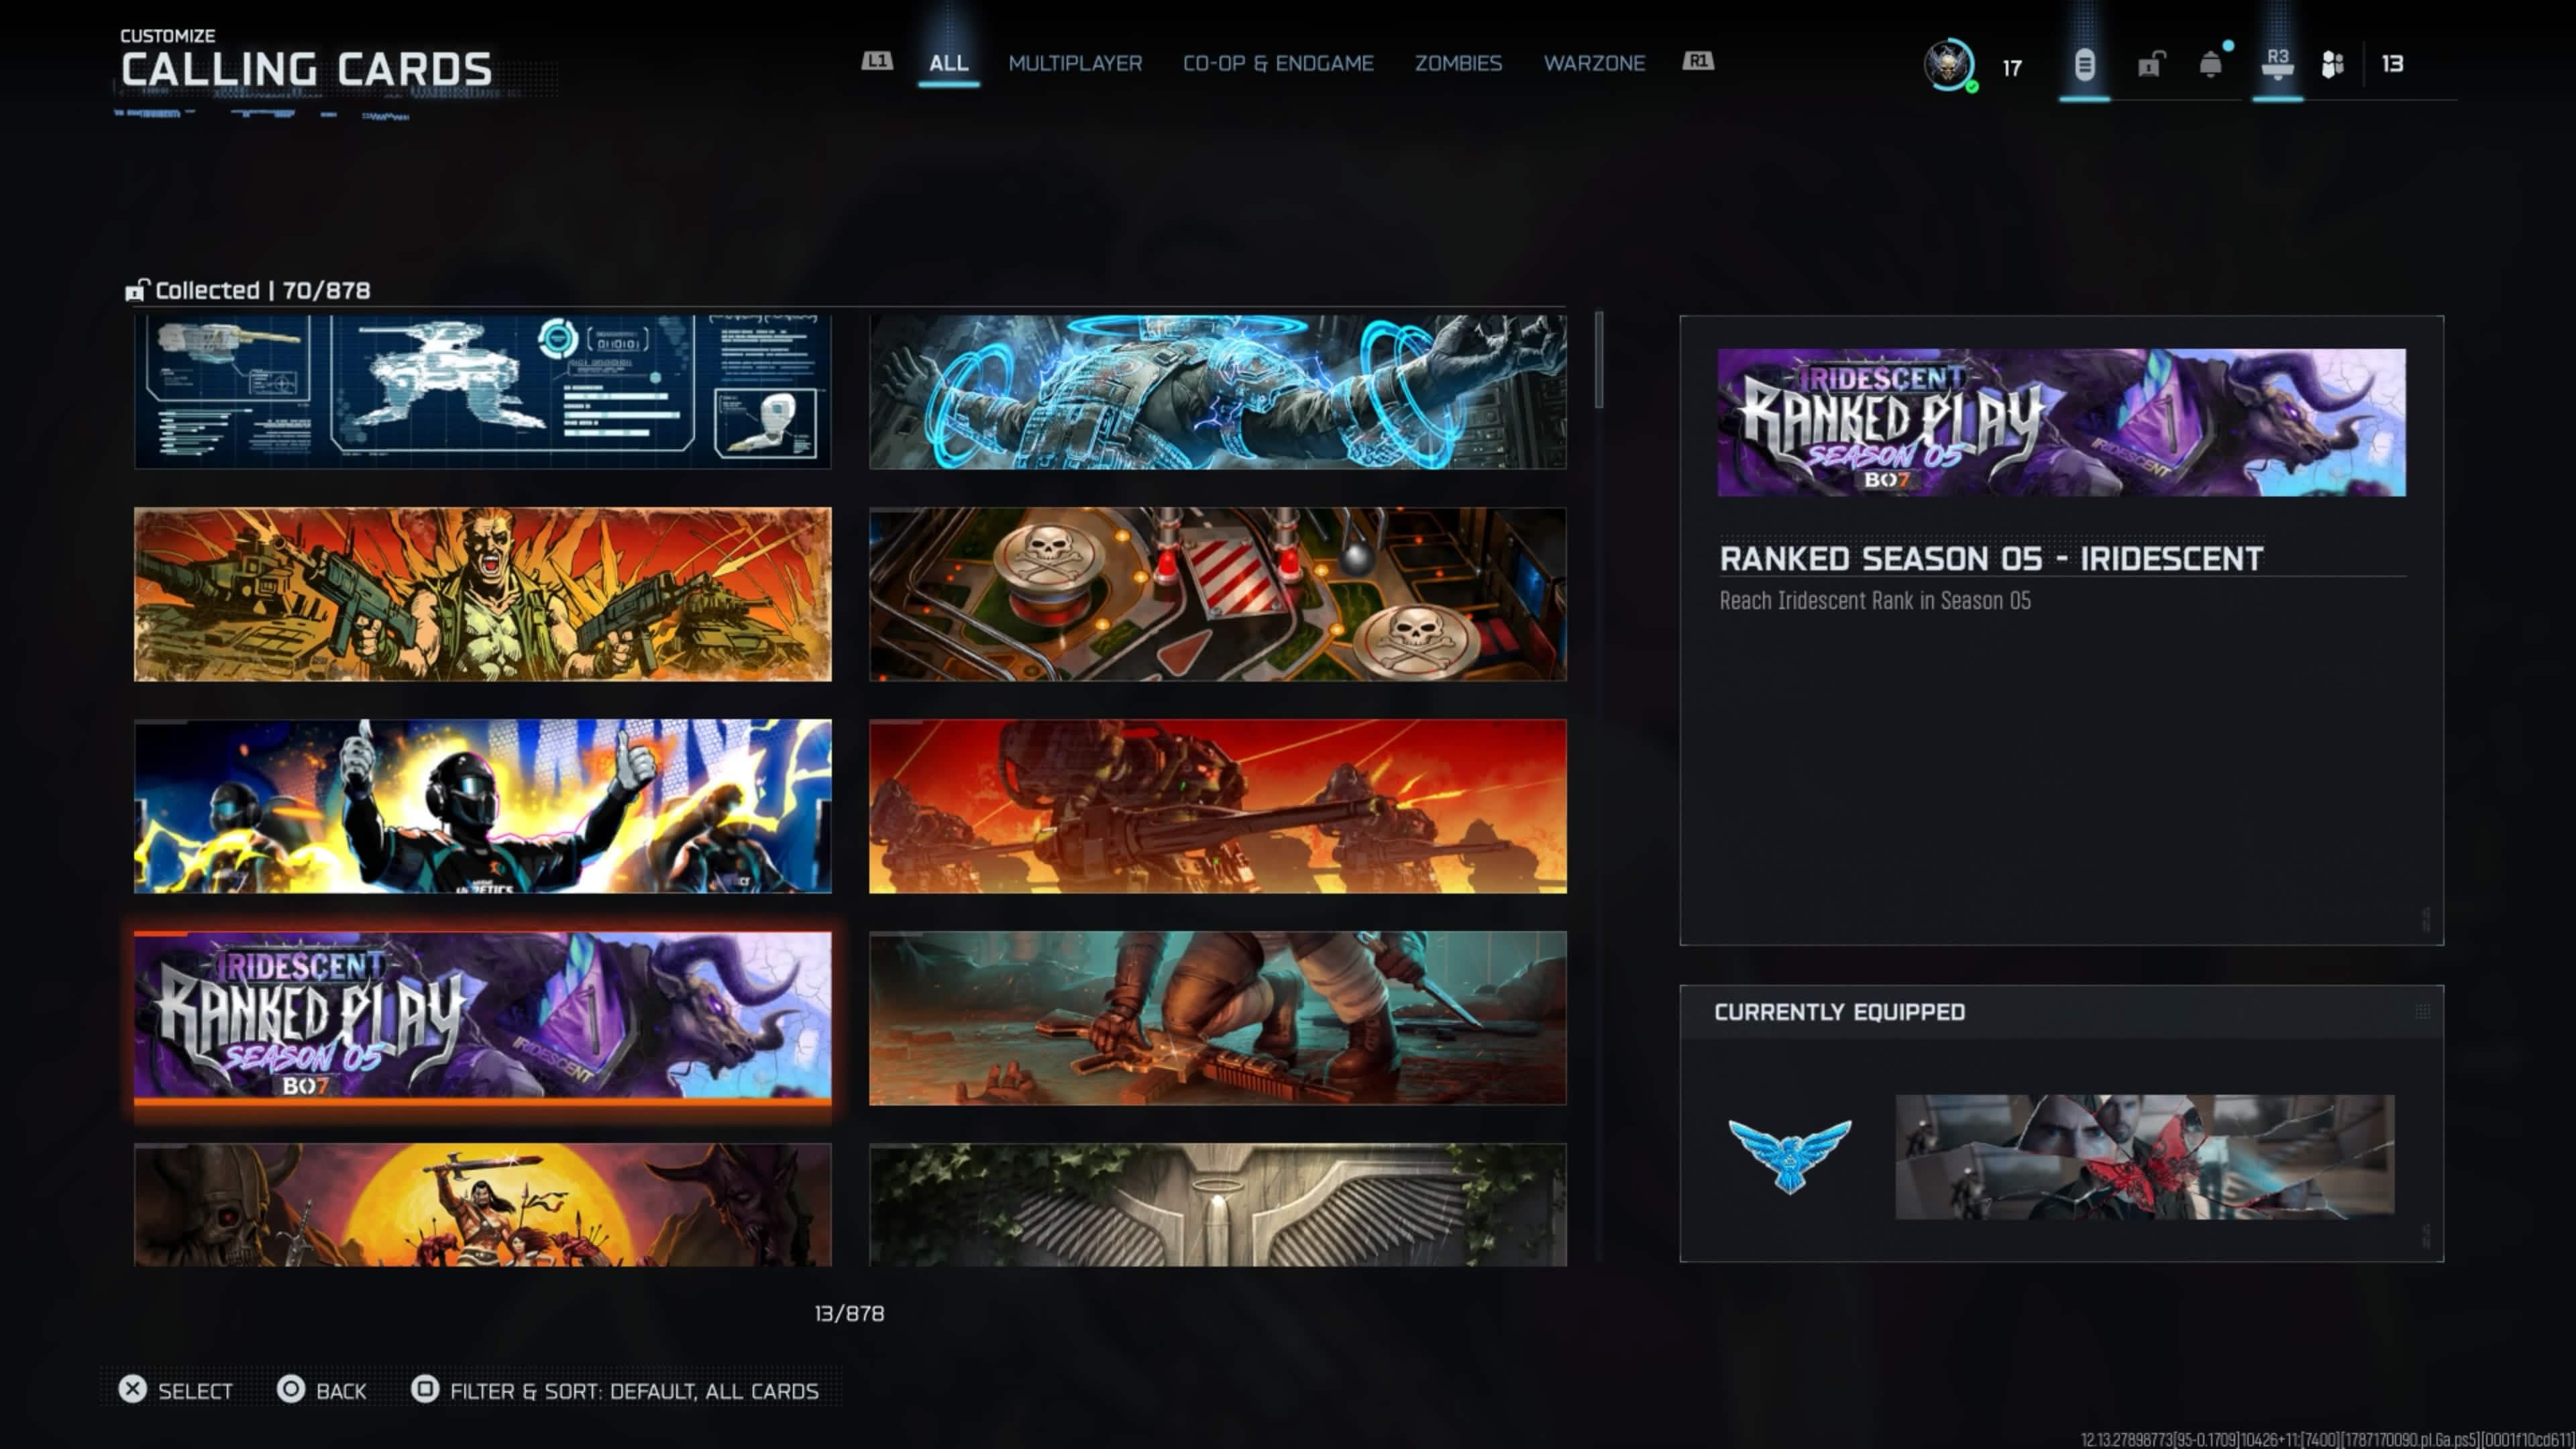Click the 'CURRENTLY EQUIPPED' heading

tap(1840, 1012)
